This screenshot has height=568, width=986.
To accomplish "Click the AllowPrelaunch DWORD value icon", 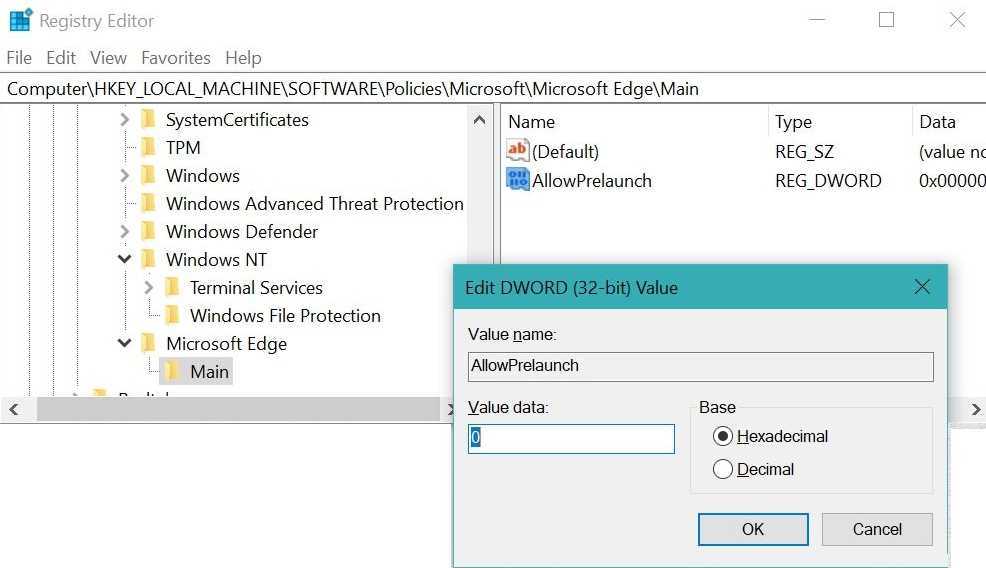I will [x=517, y=180].
